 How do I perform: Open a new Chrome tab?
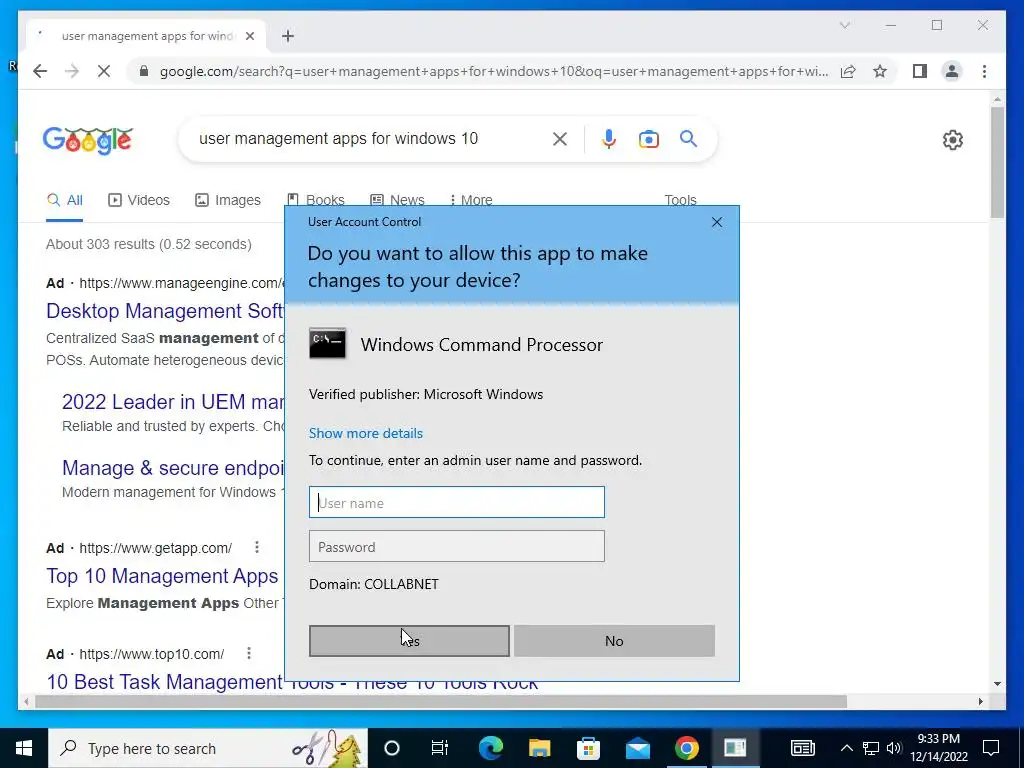(x=288, y=36)
